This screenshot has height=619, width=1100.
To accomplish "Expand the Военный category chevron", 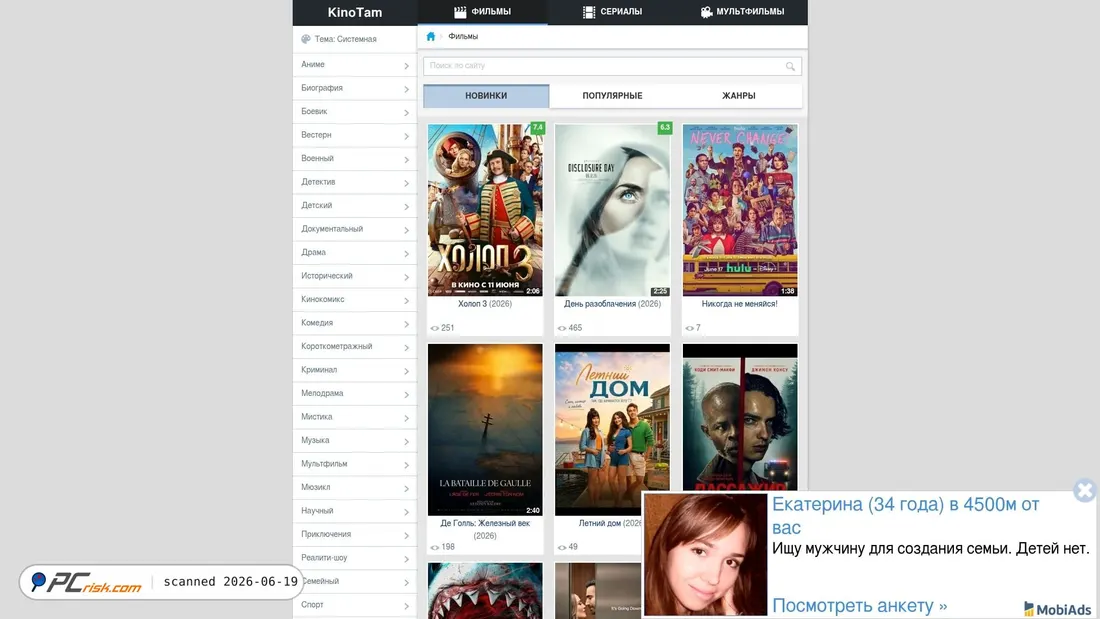I will 406,159.
